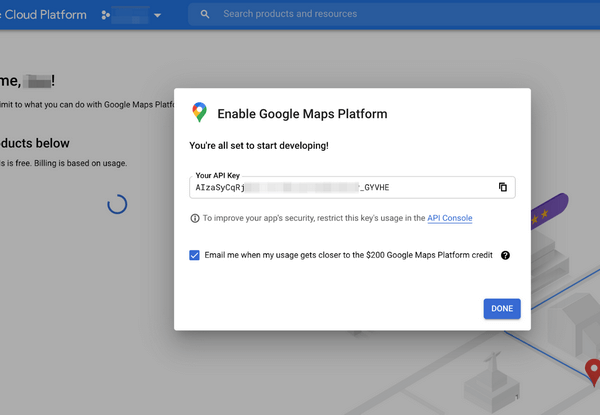Click the red map pin on the background illustration
Viewport: 600px width, 415px height.
[593, 371]
